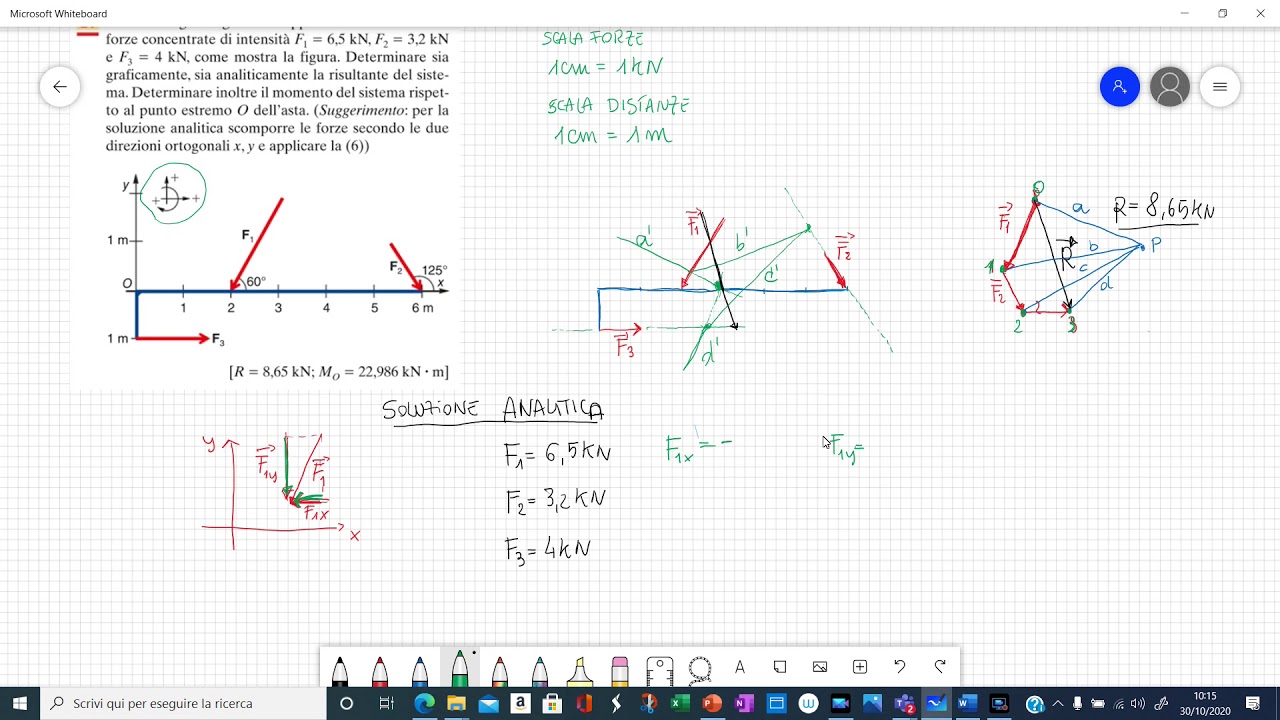Expand hidden system tray icons

coord(1058,704)
